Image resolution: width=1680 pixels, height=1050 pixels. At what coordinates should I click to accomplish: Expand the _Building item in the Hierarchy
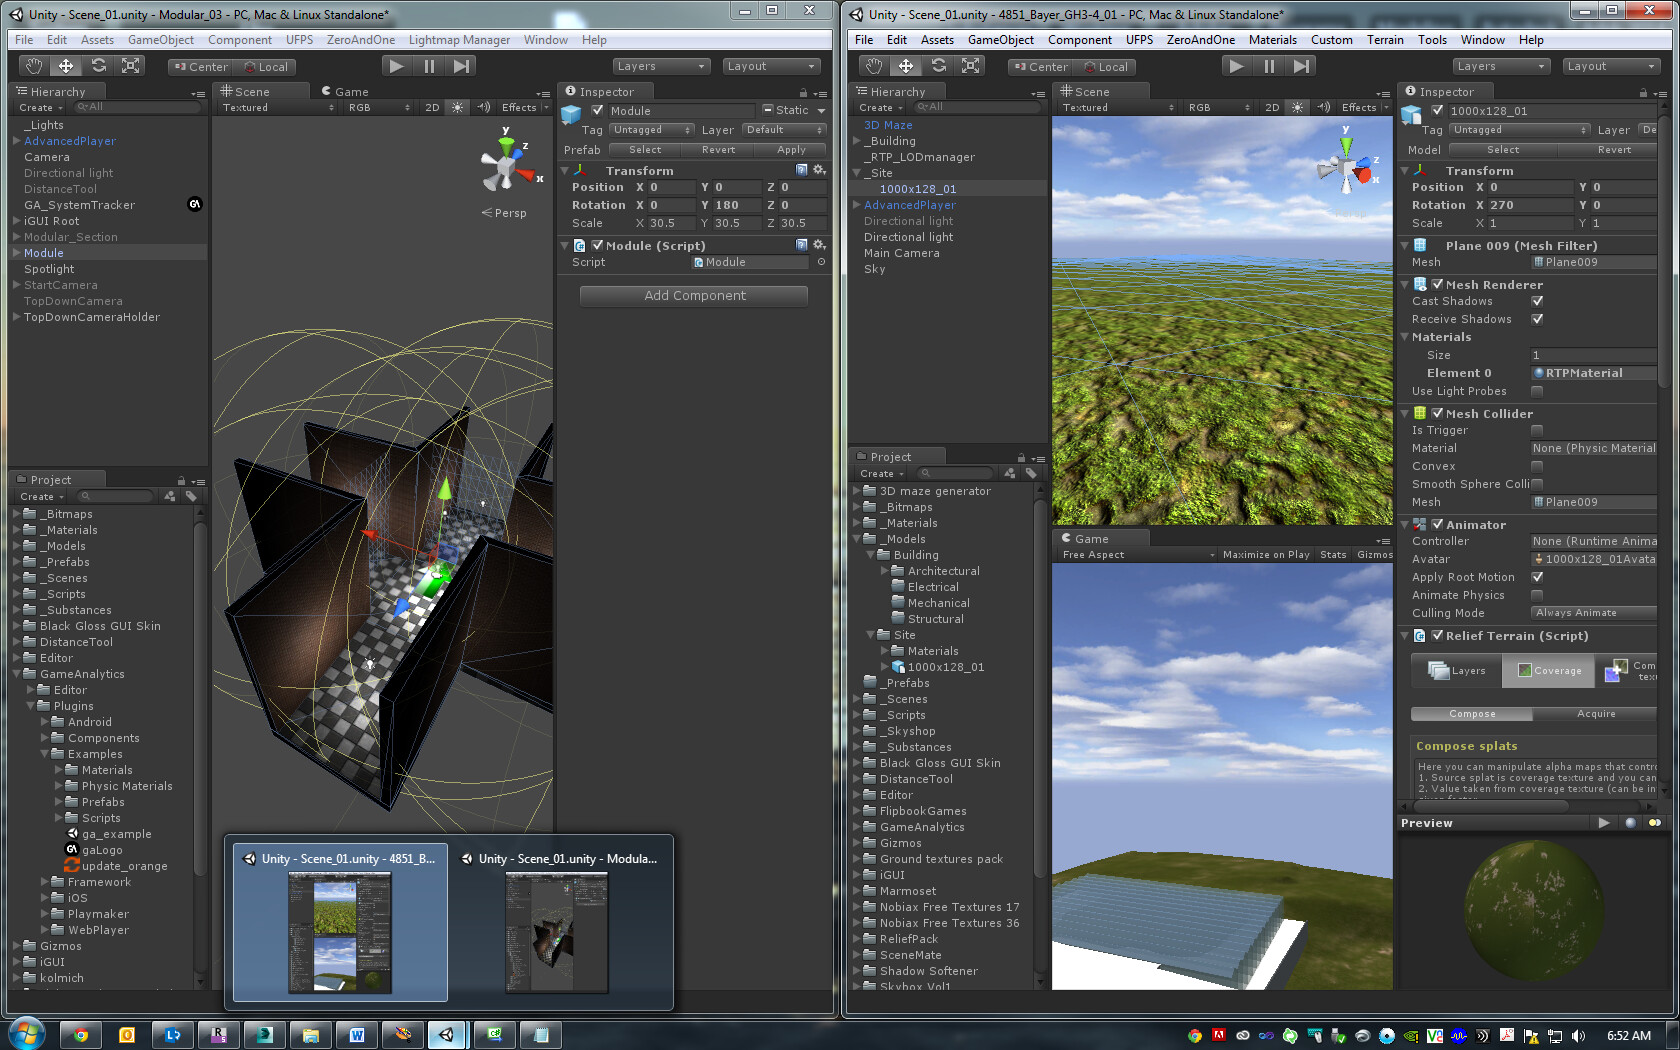[x=857, y=141]
